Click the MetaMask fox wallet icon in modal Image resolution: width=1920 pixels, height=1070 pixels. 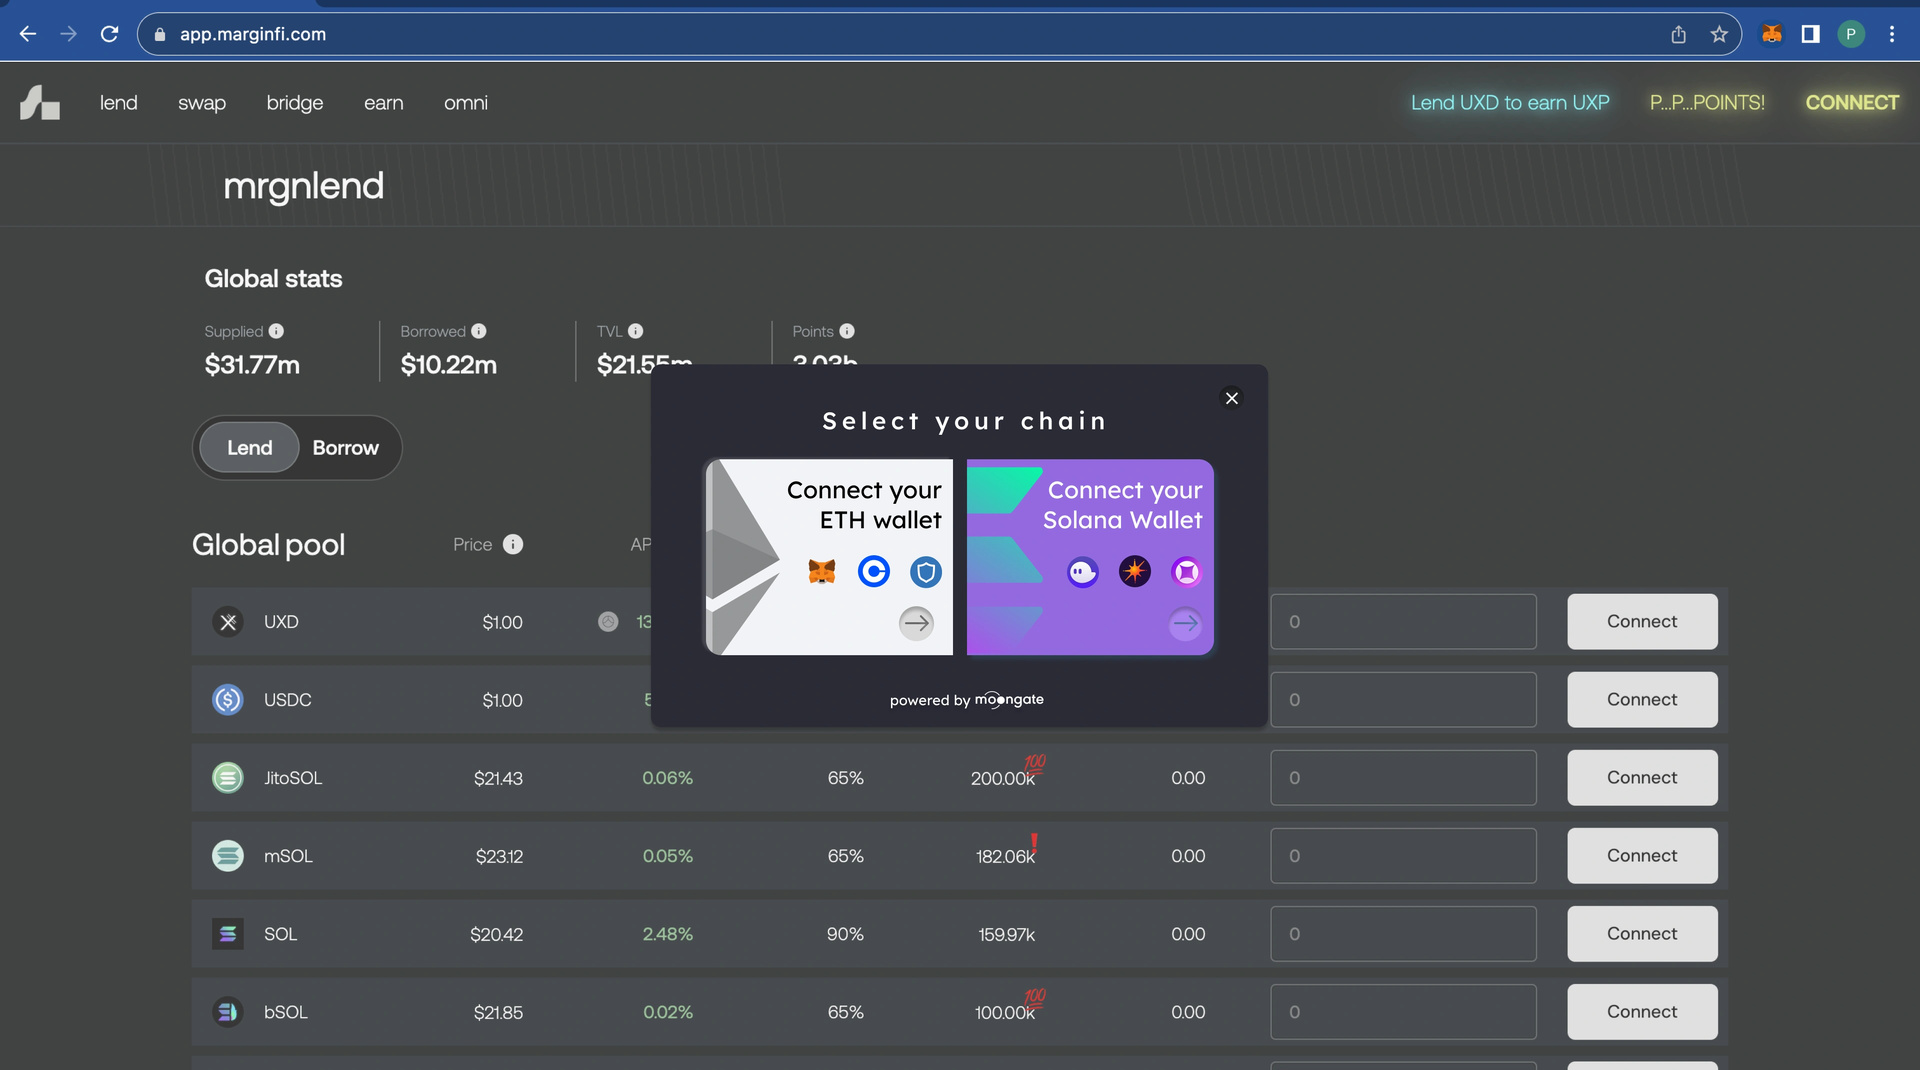point(821,572)
